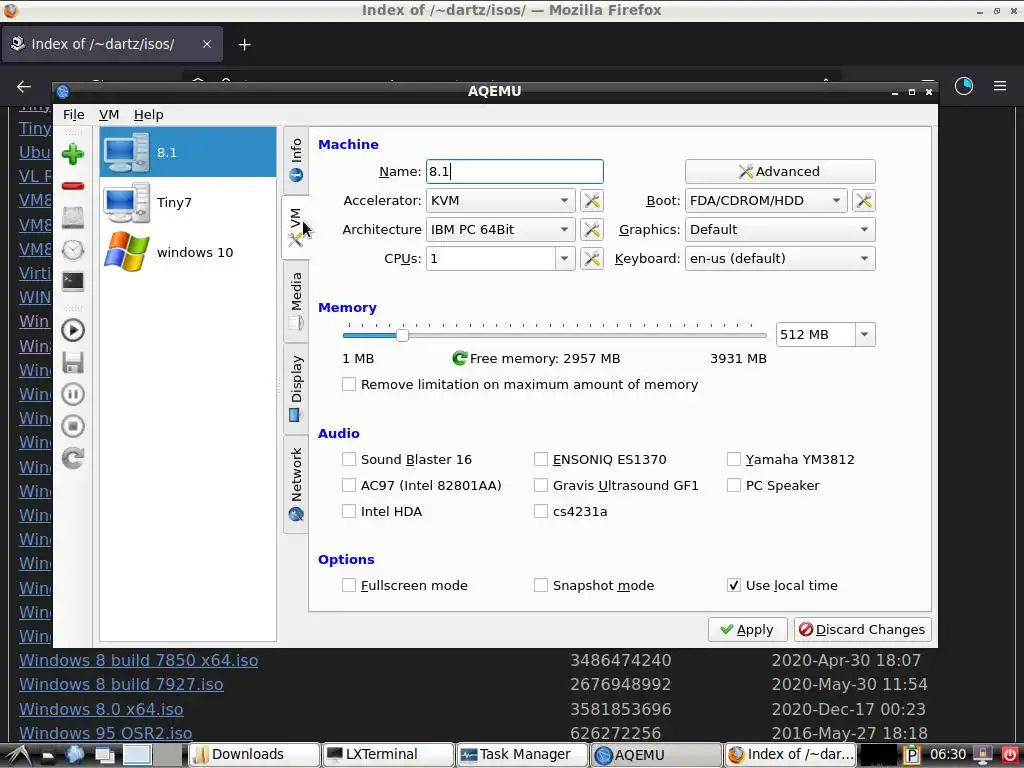Click the reset VM arrow icon
The width and height of the screenshot is (1024, 768).
tap(72, 458)
